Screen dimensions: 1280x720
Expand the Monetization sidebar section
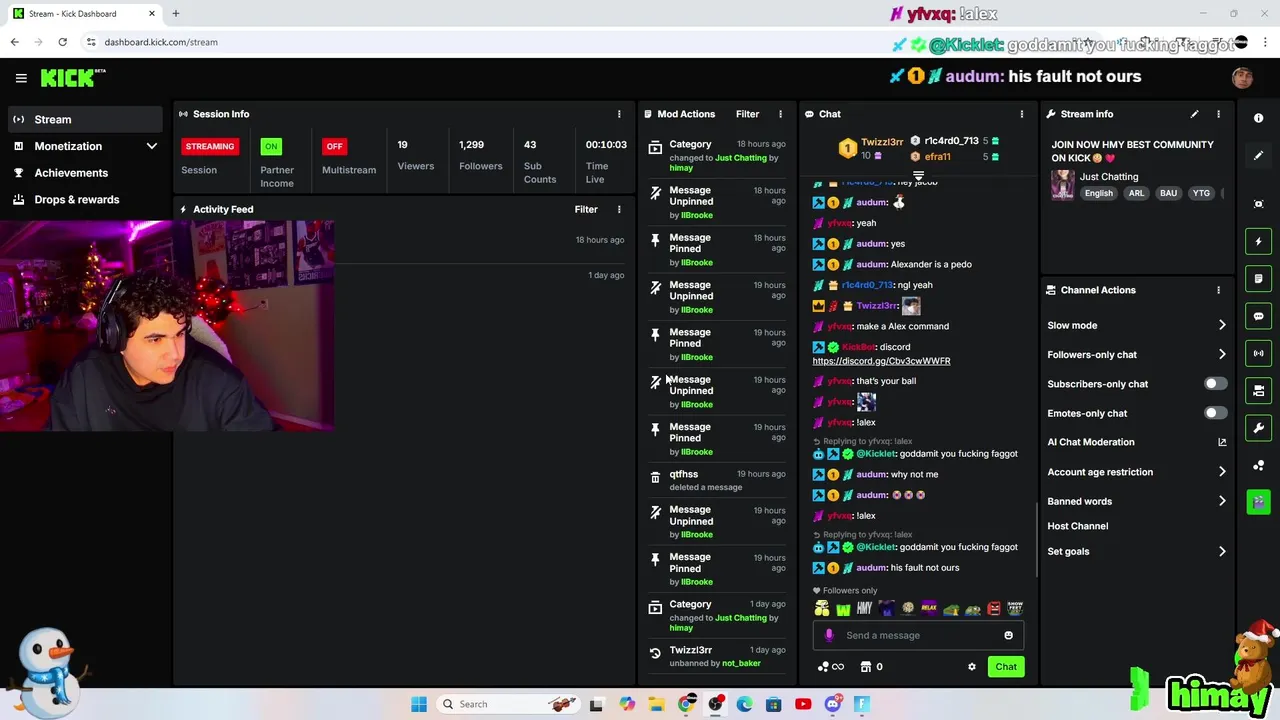coord(152,146)
